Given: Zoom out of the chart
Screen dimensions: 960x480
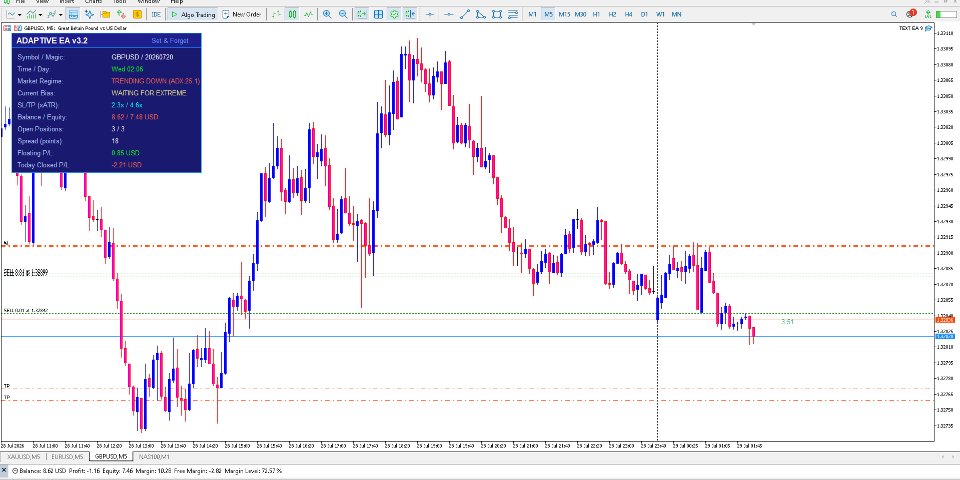Looking at the screenshot, I should click(343, 14).
